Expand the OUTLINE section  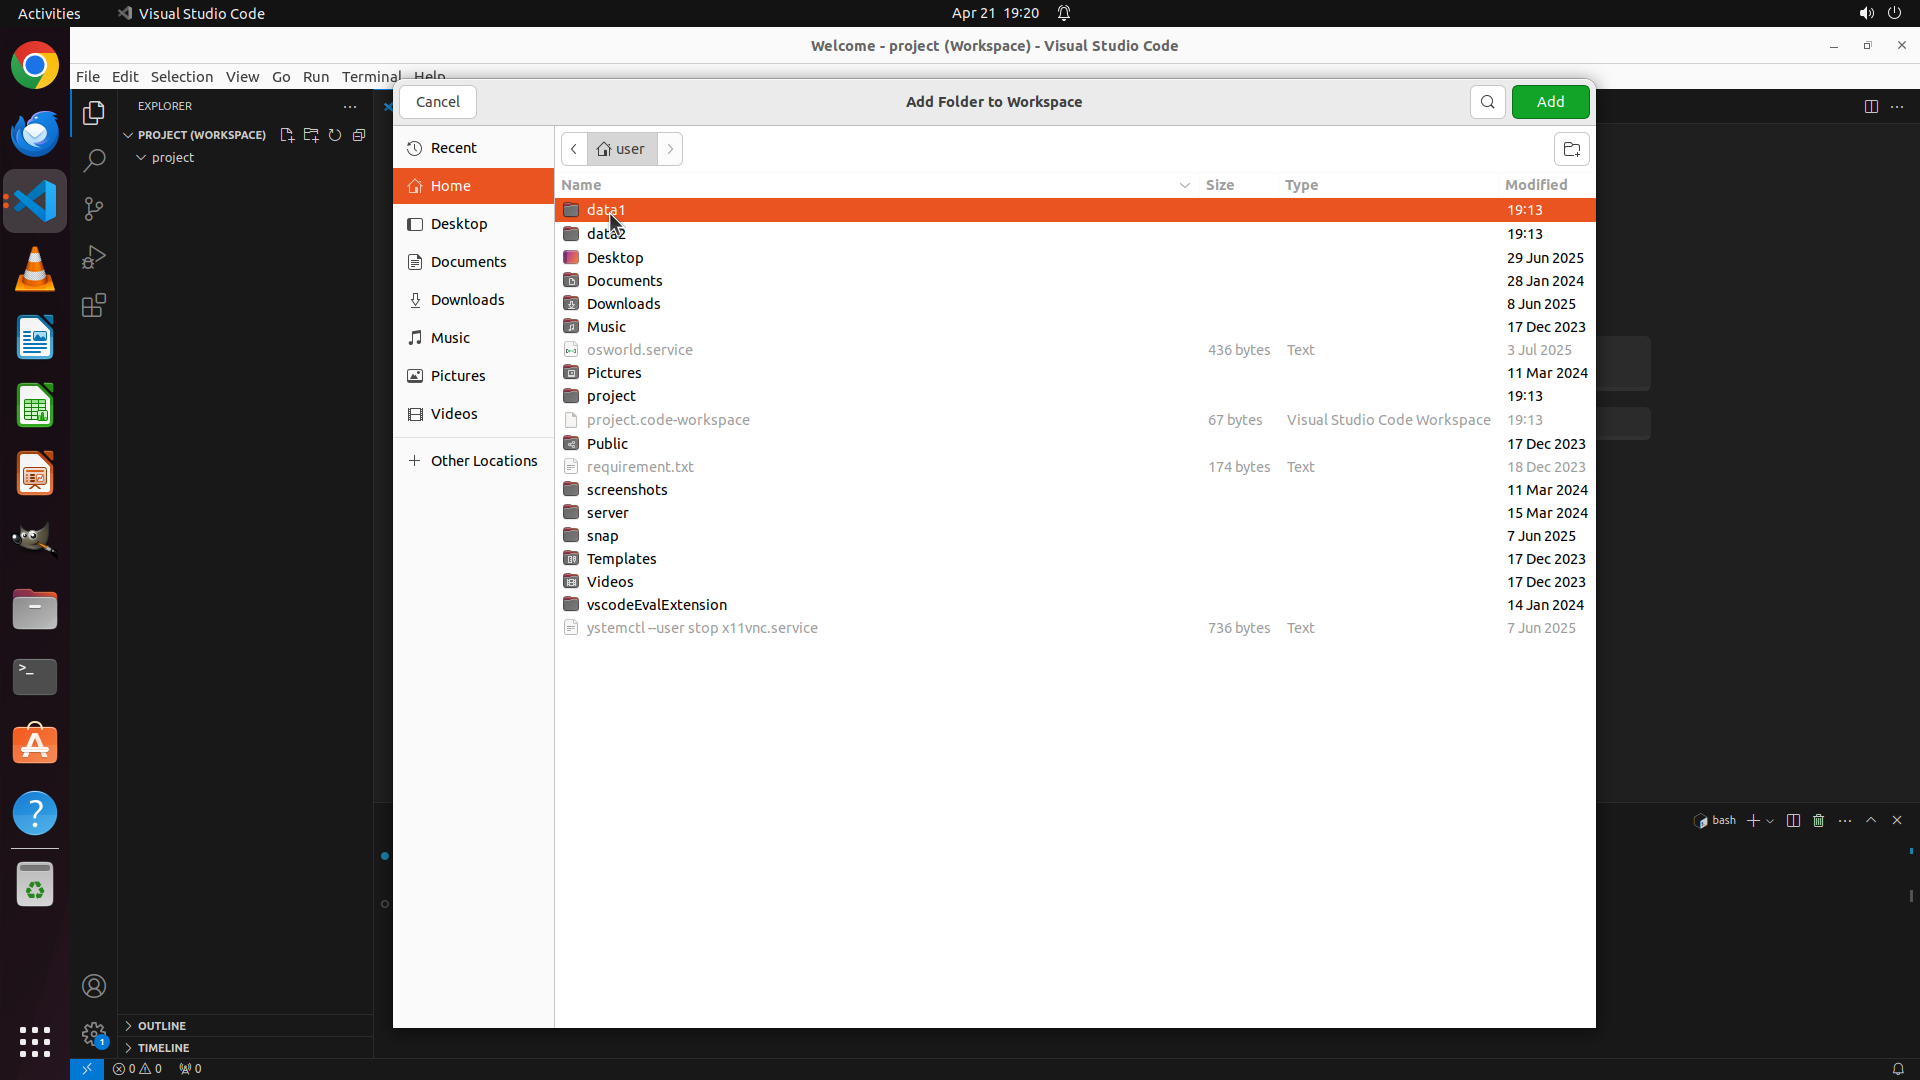(x=161, y=1026)
